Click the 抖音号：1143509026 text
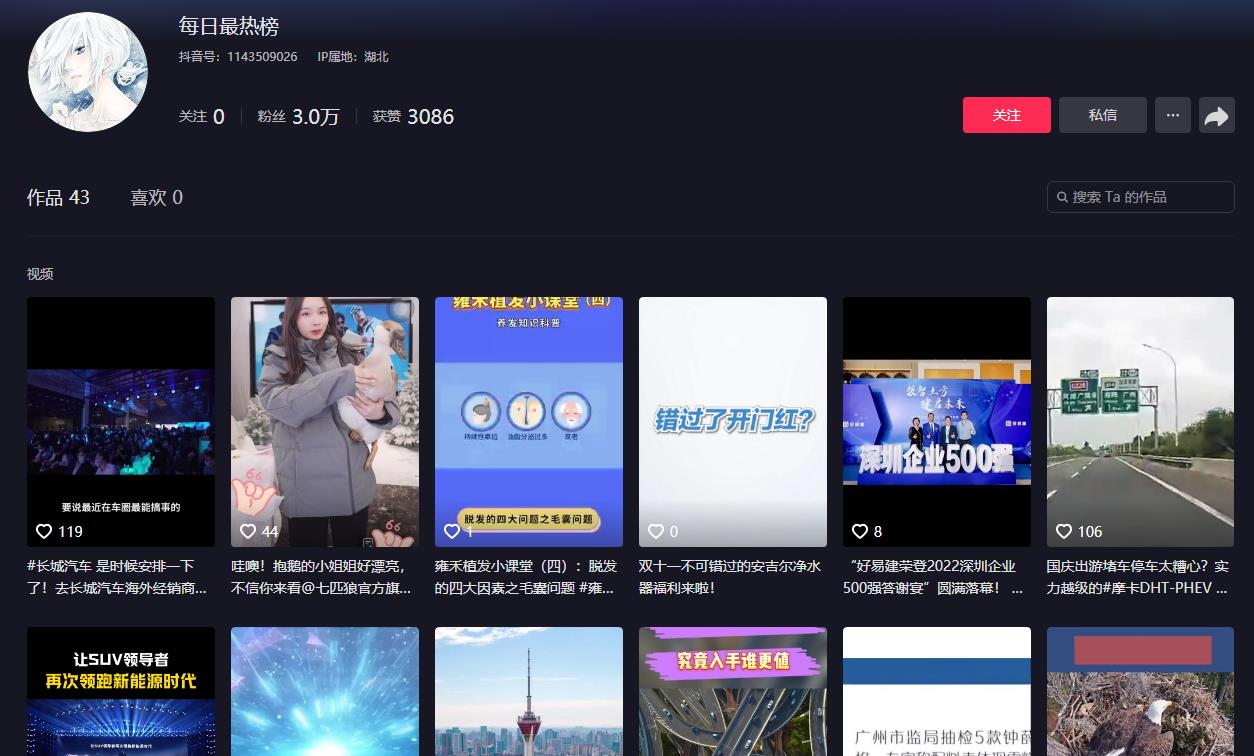 pyautogui.click(x=238, y=57)
